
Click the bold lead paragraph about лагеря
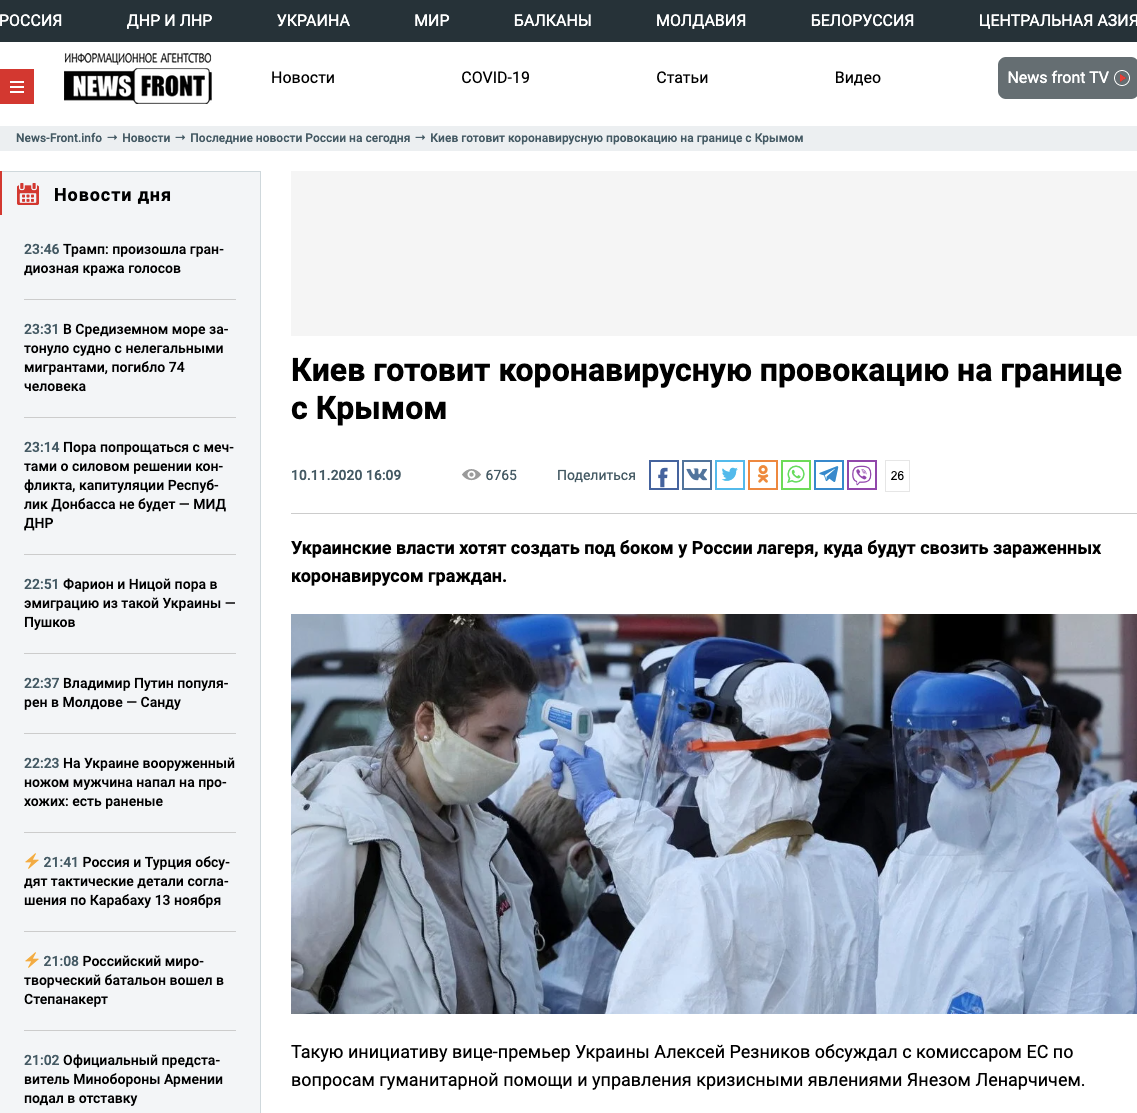pyautogui.click(x=696, y=562)
